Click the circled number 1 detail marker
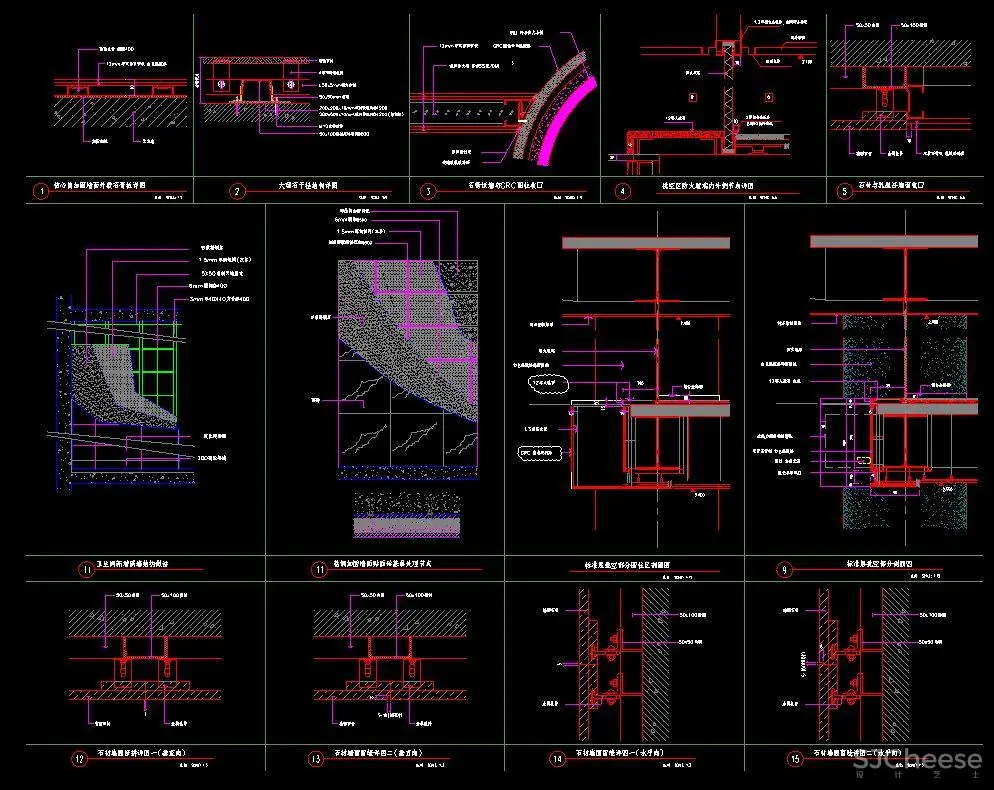 pyautogui.click(x=40, y=190)
